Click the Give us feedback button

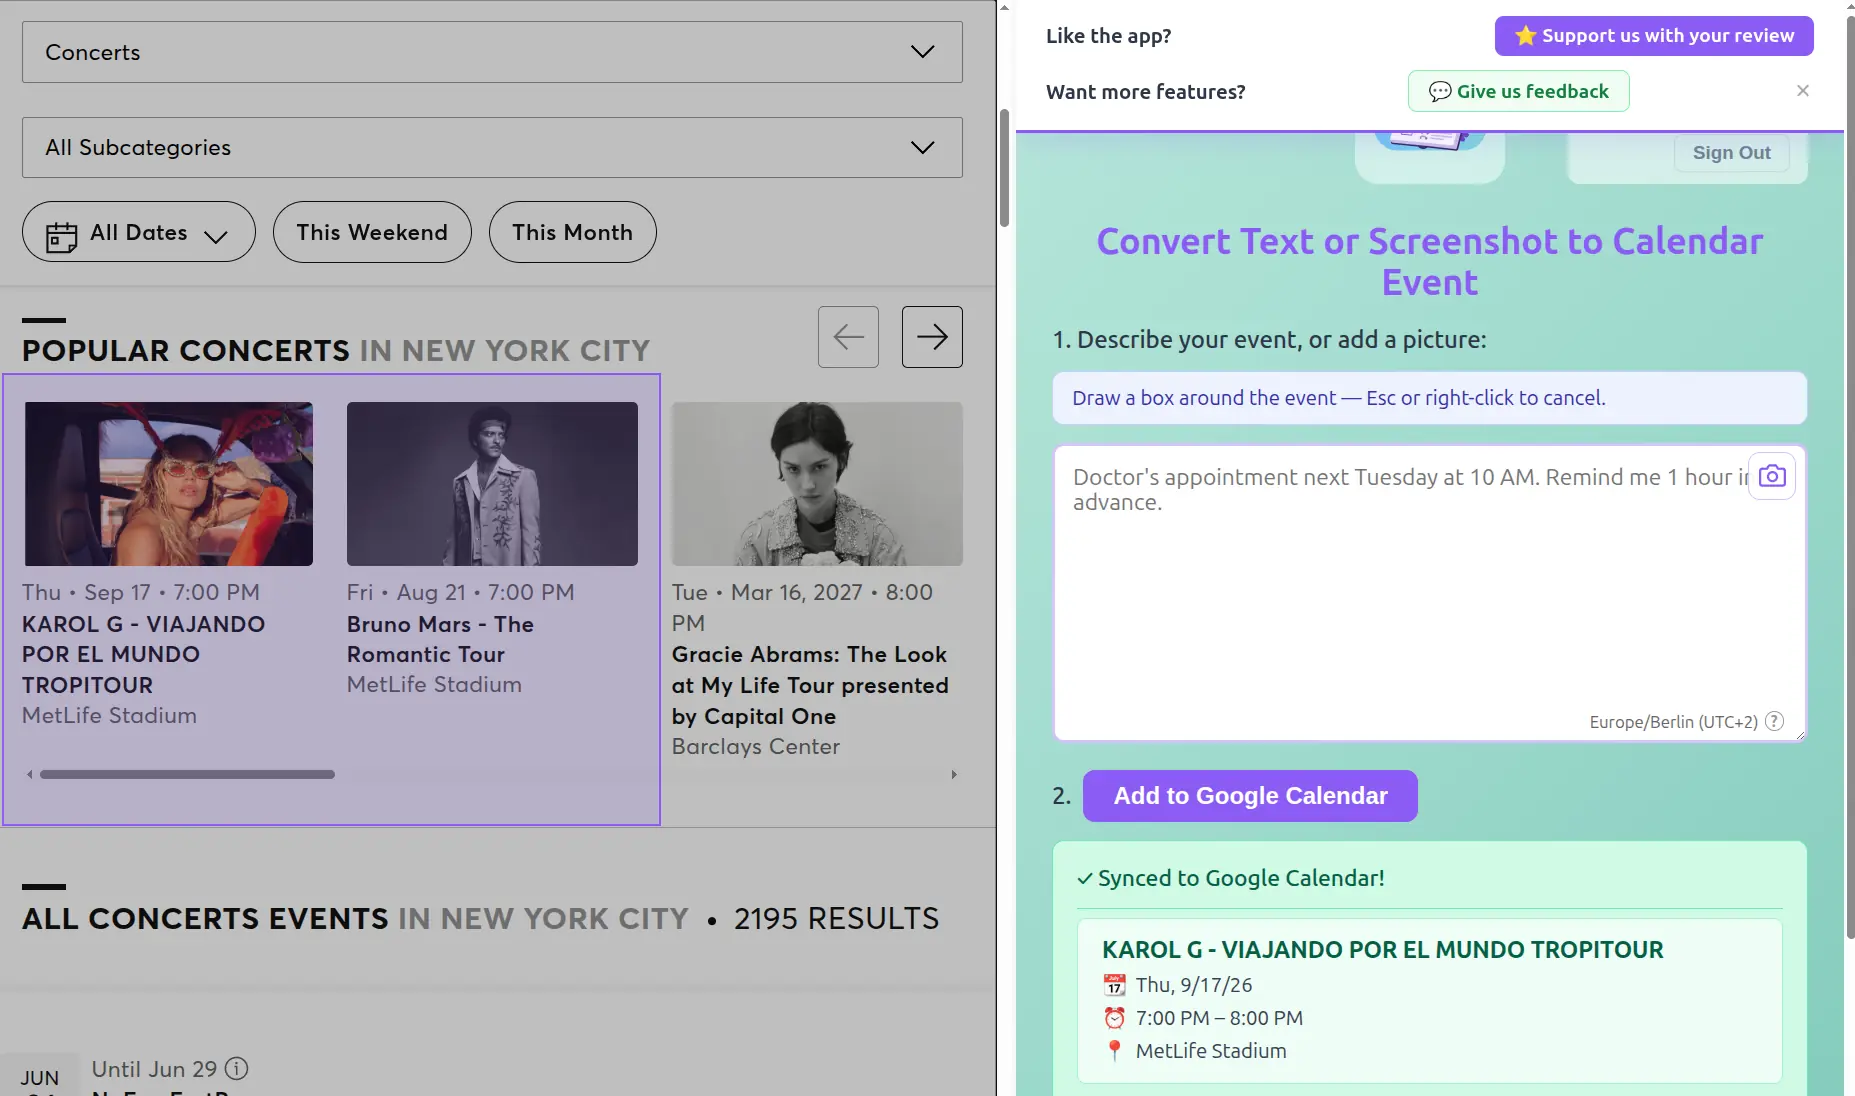1518,91
